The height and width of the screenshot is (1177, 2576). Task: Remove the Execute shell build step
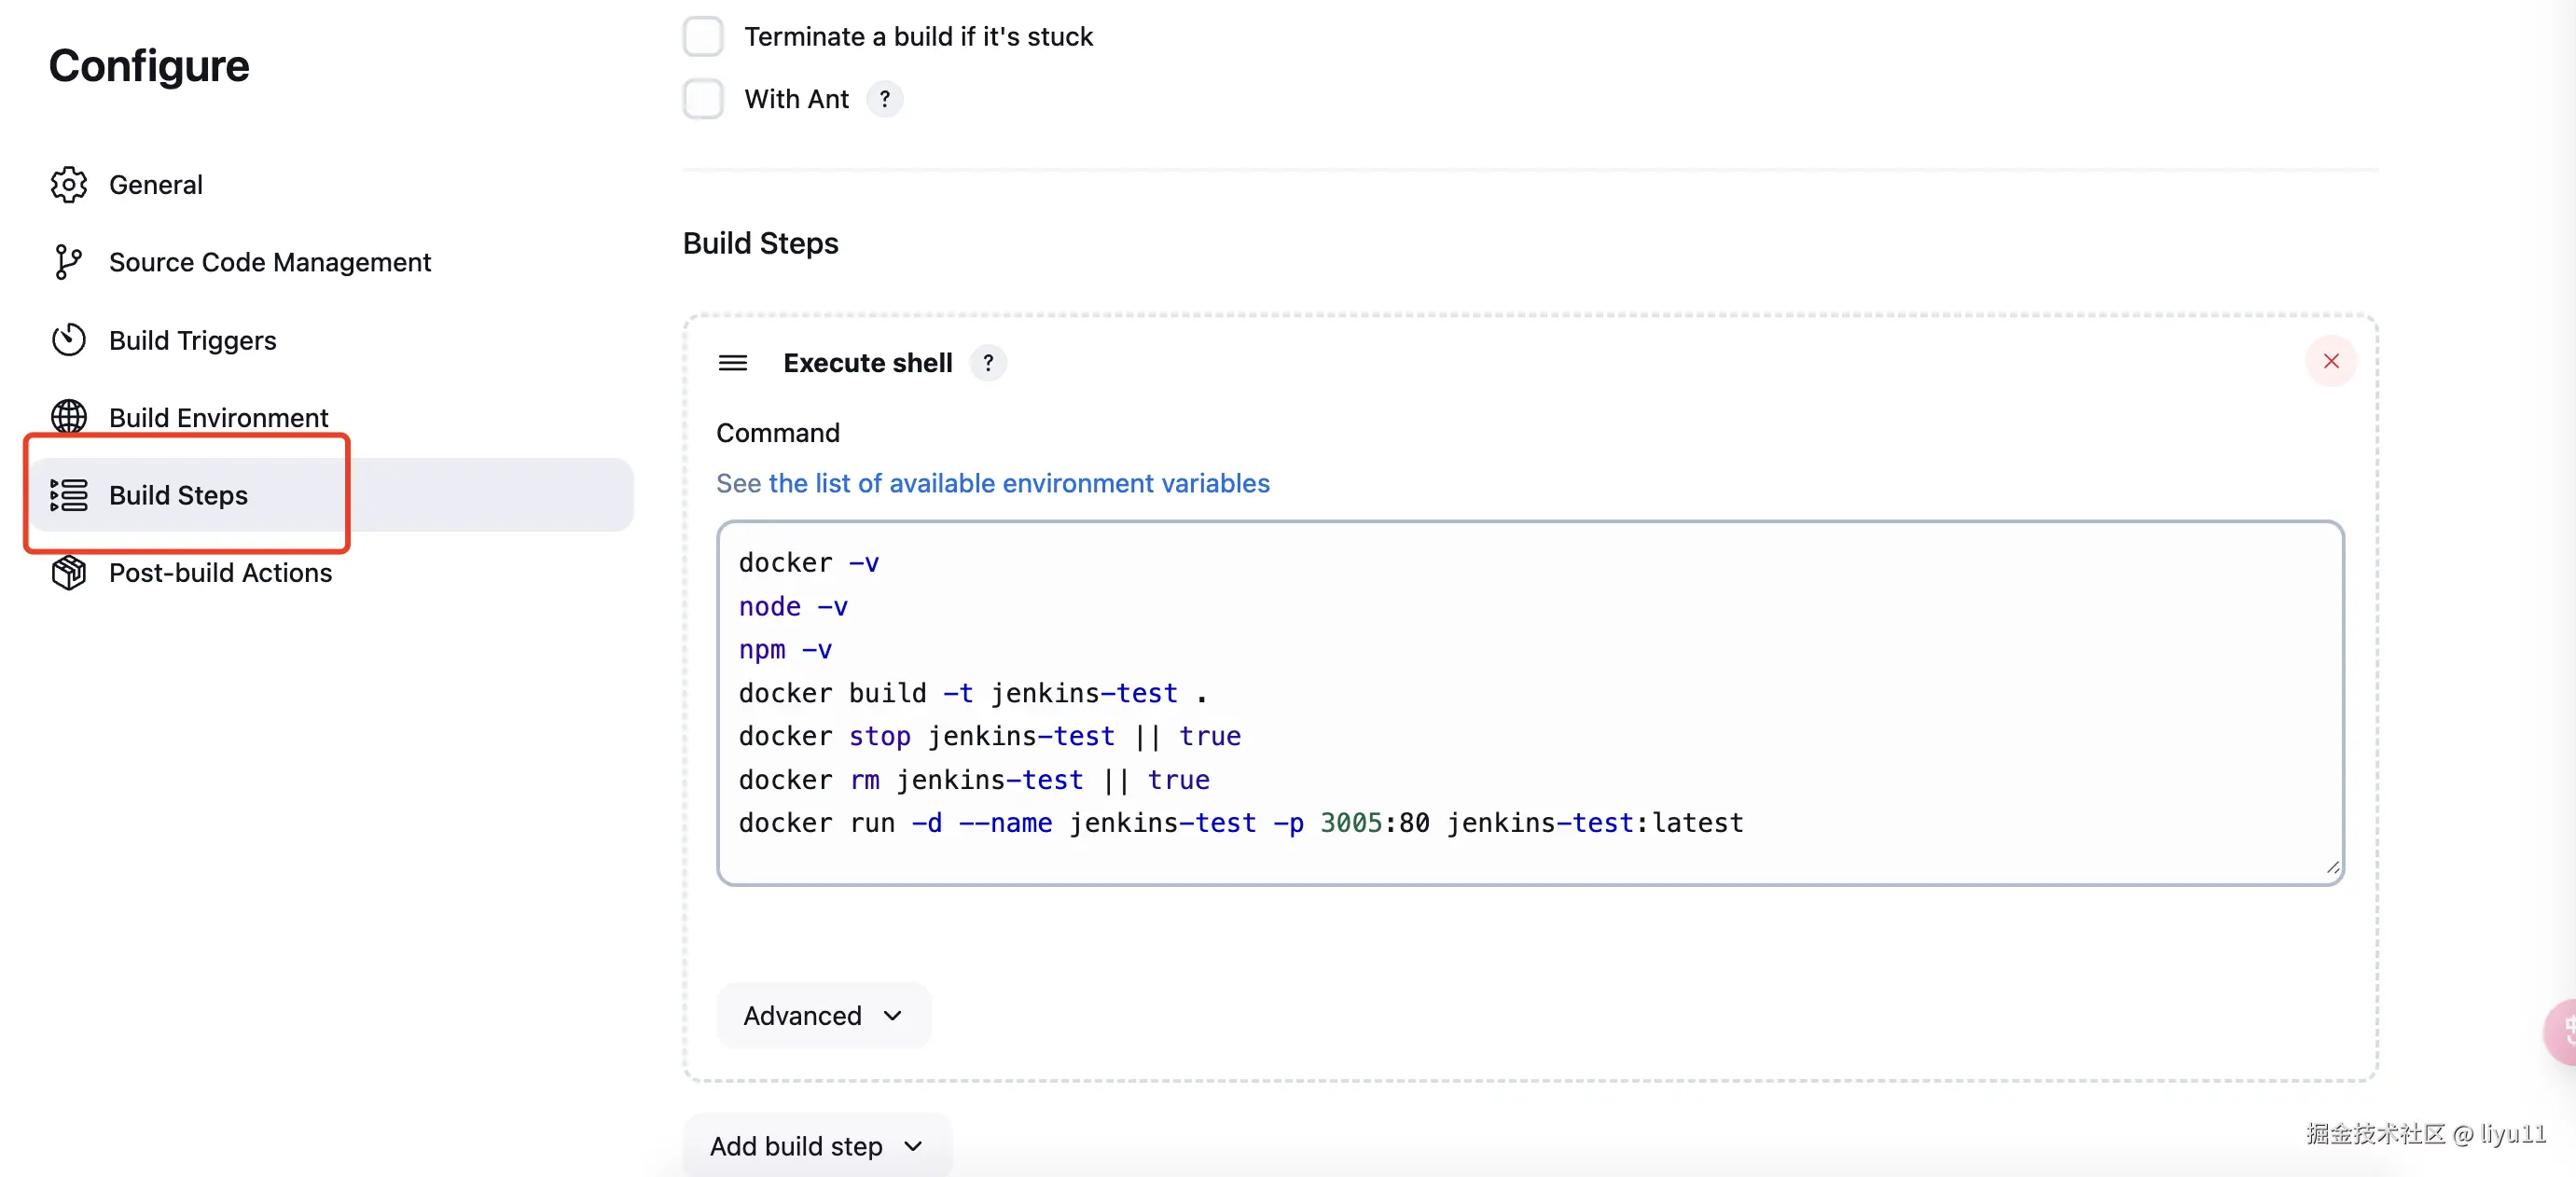tap(2330, 361)
